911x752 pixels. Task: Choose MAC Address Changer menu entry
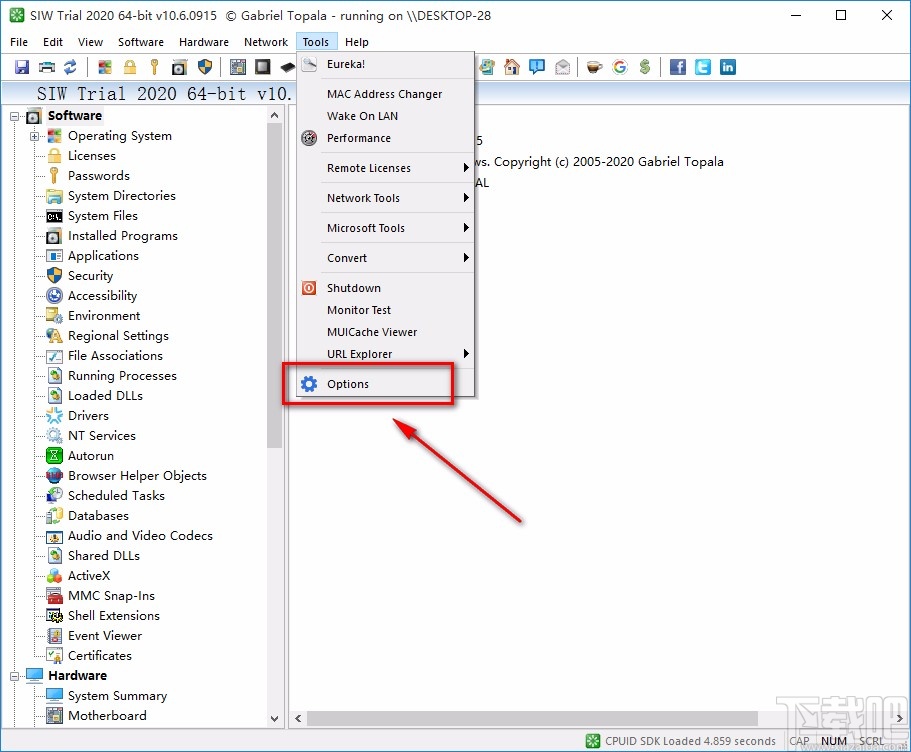(x=384, y=94)
